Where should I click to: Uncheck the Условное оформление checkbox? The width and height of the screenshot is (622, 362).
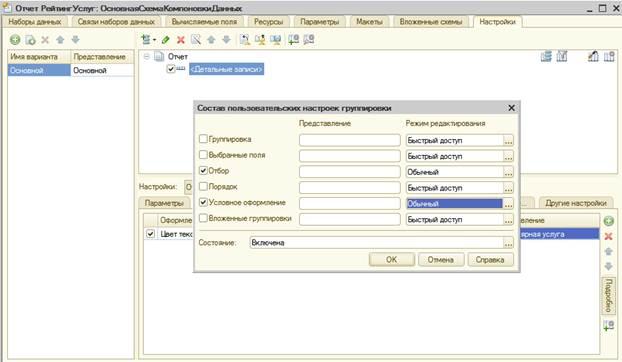(203, 202)
